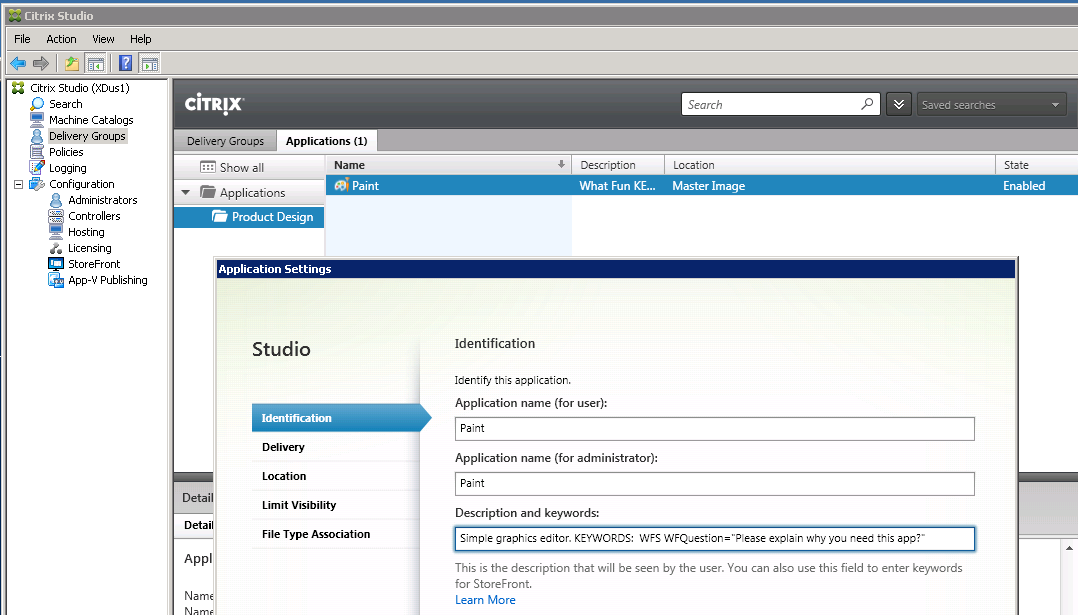Select the StoreFront node
1078x615 pixels.
coord(94,264)
